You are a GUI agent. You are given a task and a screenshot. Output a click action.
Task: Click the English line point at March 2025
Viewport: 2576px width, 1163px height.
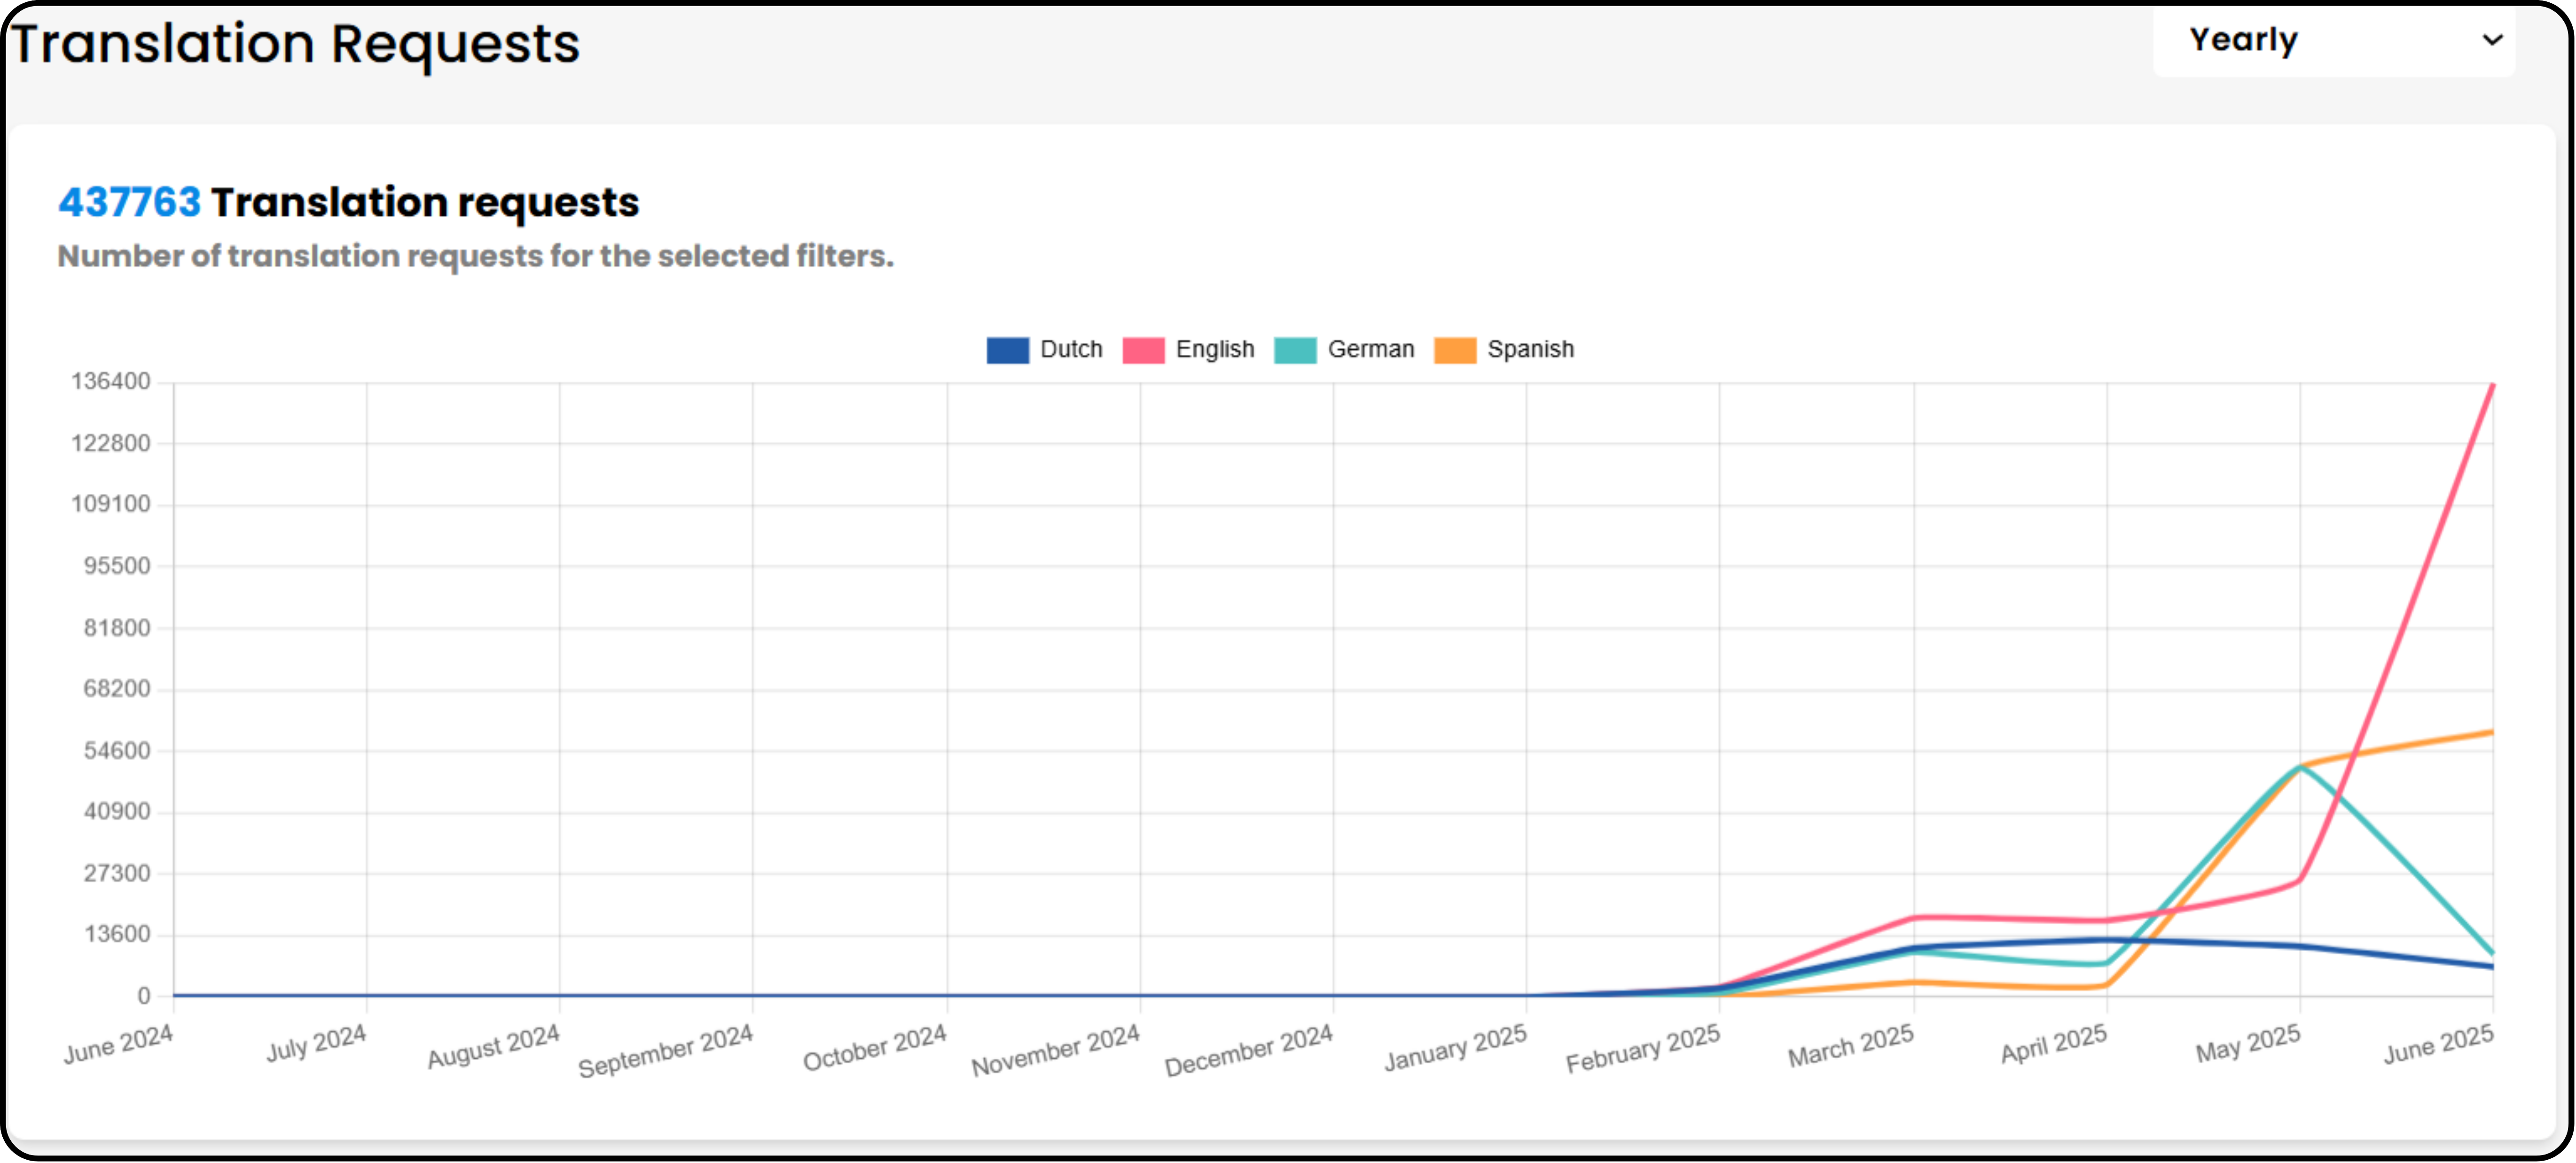[x=1914, y=918]
